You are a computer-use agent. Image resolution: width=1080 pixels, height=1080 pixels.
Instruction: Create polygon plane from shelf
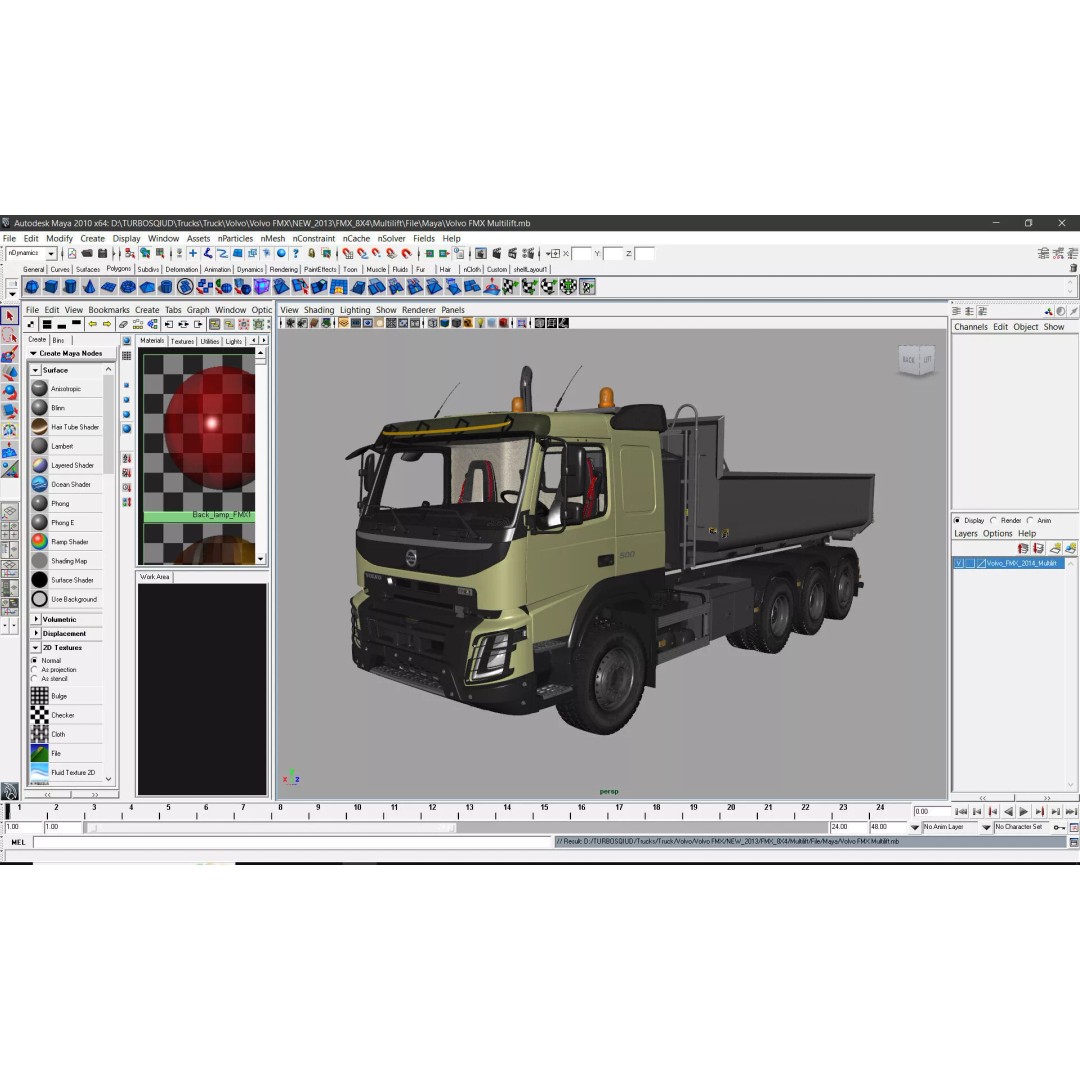click(x=109, y=287)
